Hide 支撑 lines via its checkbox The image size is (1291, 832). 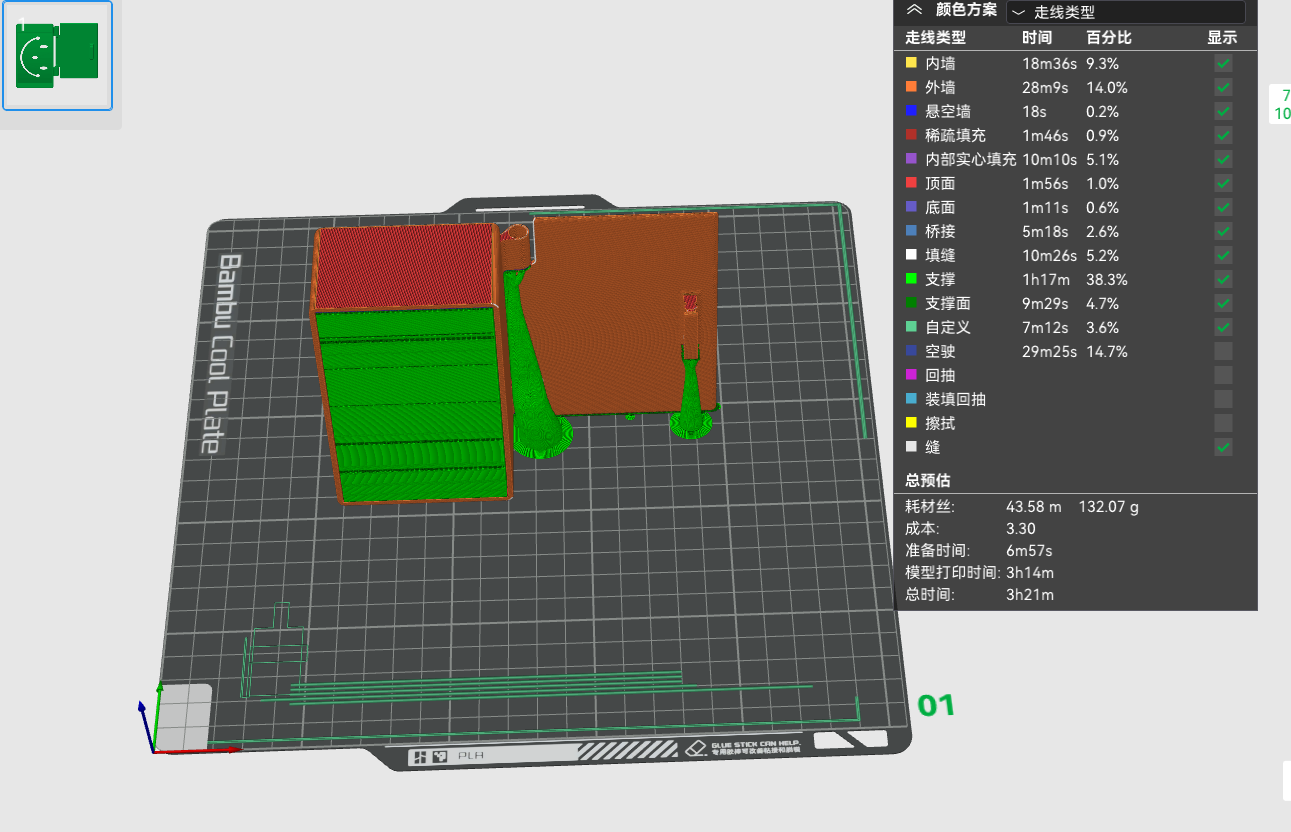(x=1223, y=279)
